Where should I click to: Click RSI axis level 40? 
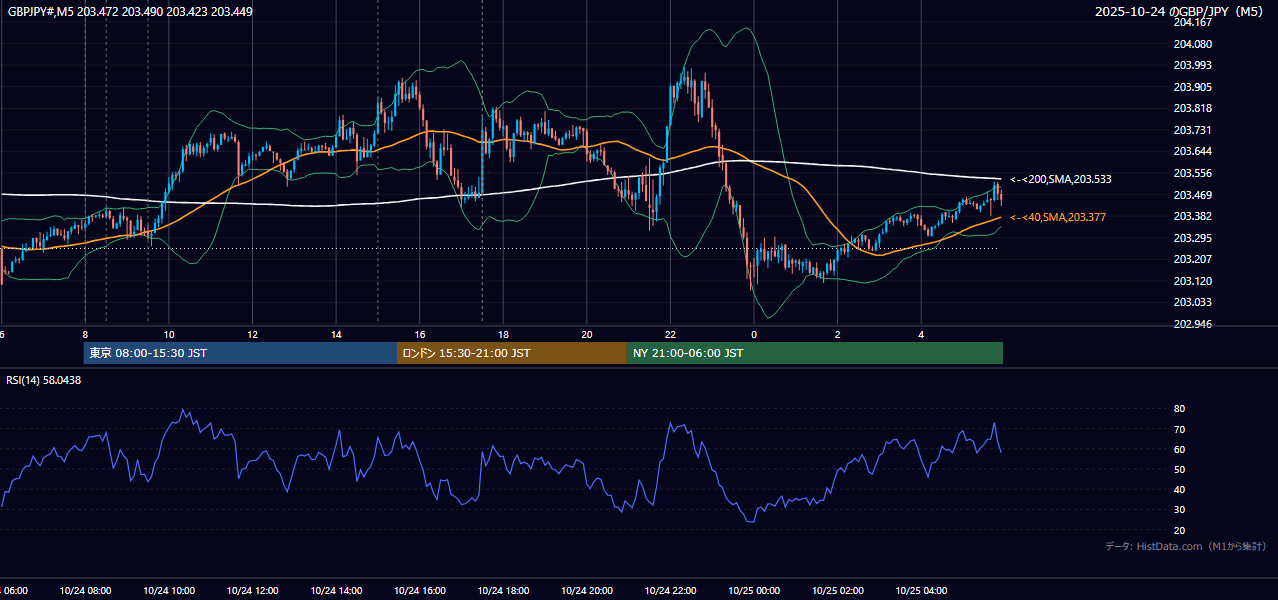tap(1179, 489)
